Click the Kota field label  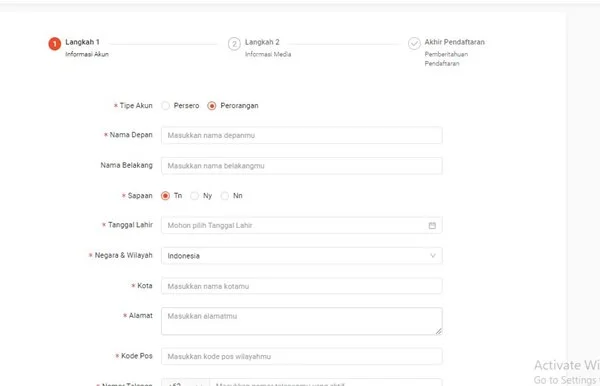145,286
